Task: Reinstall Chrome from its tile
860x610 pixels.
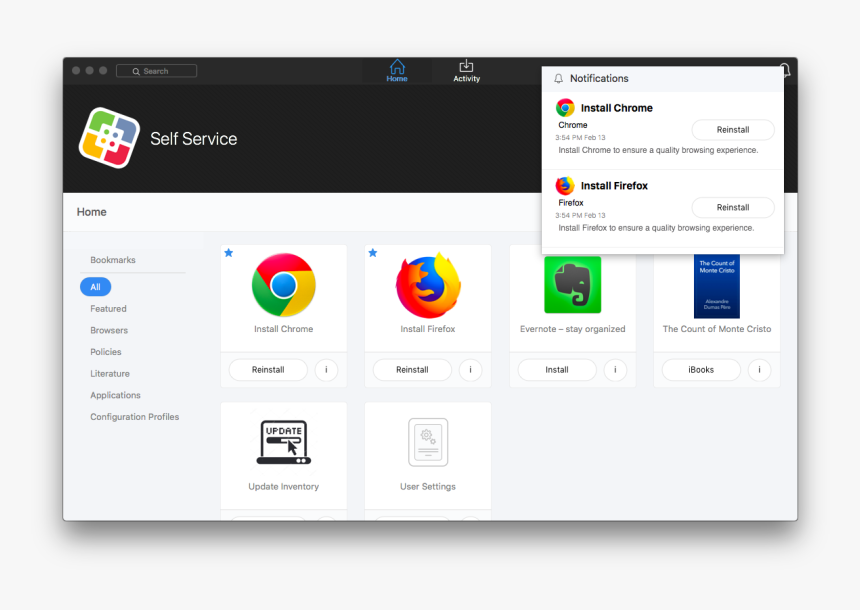Action: click(267, 369)
